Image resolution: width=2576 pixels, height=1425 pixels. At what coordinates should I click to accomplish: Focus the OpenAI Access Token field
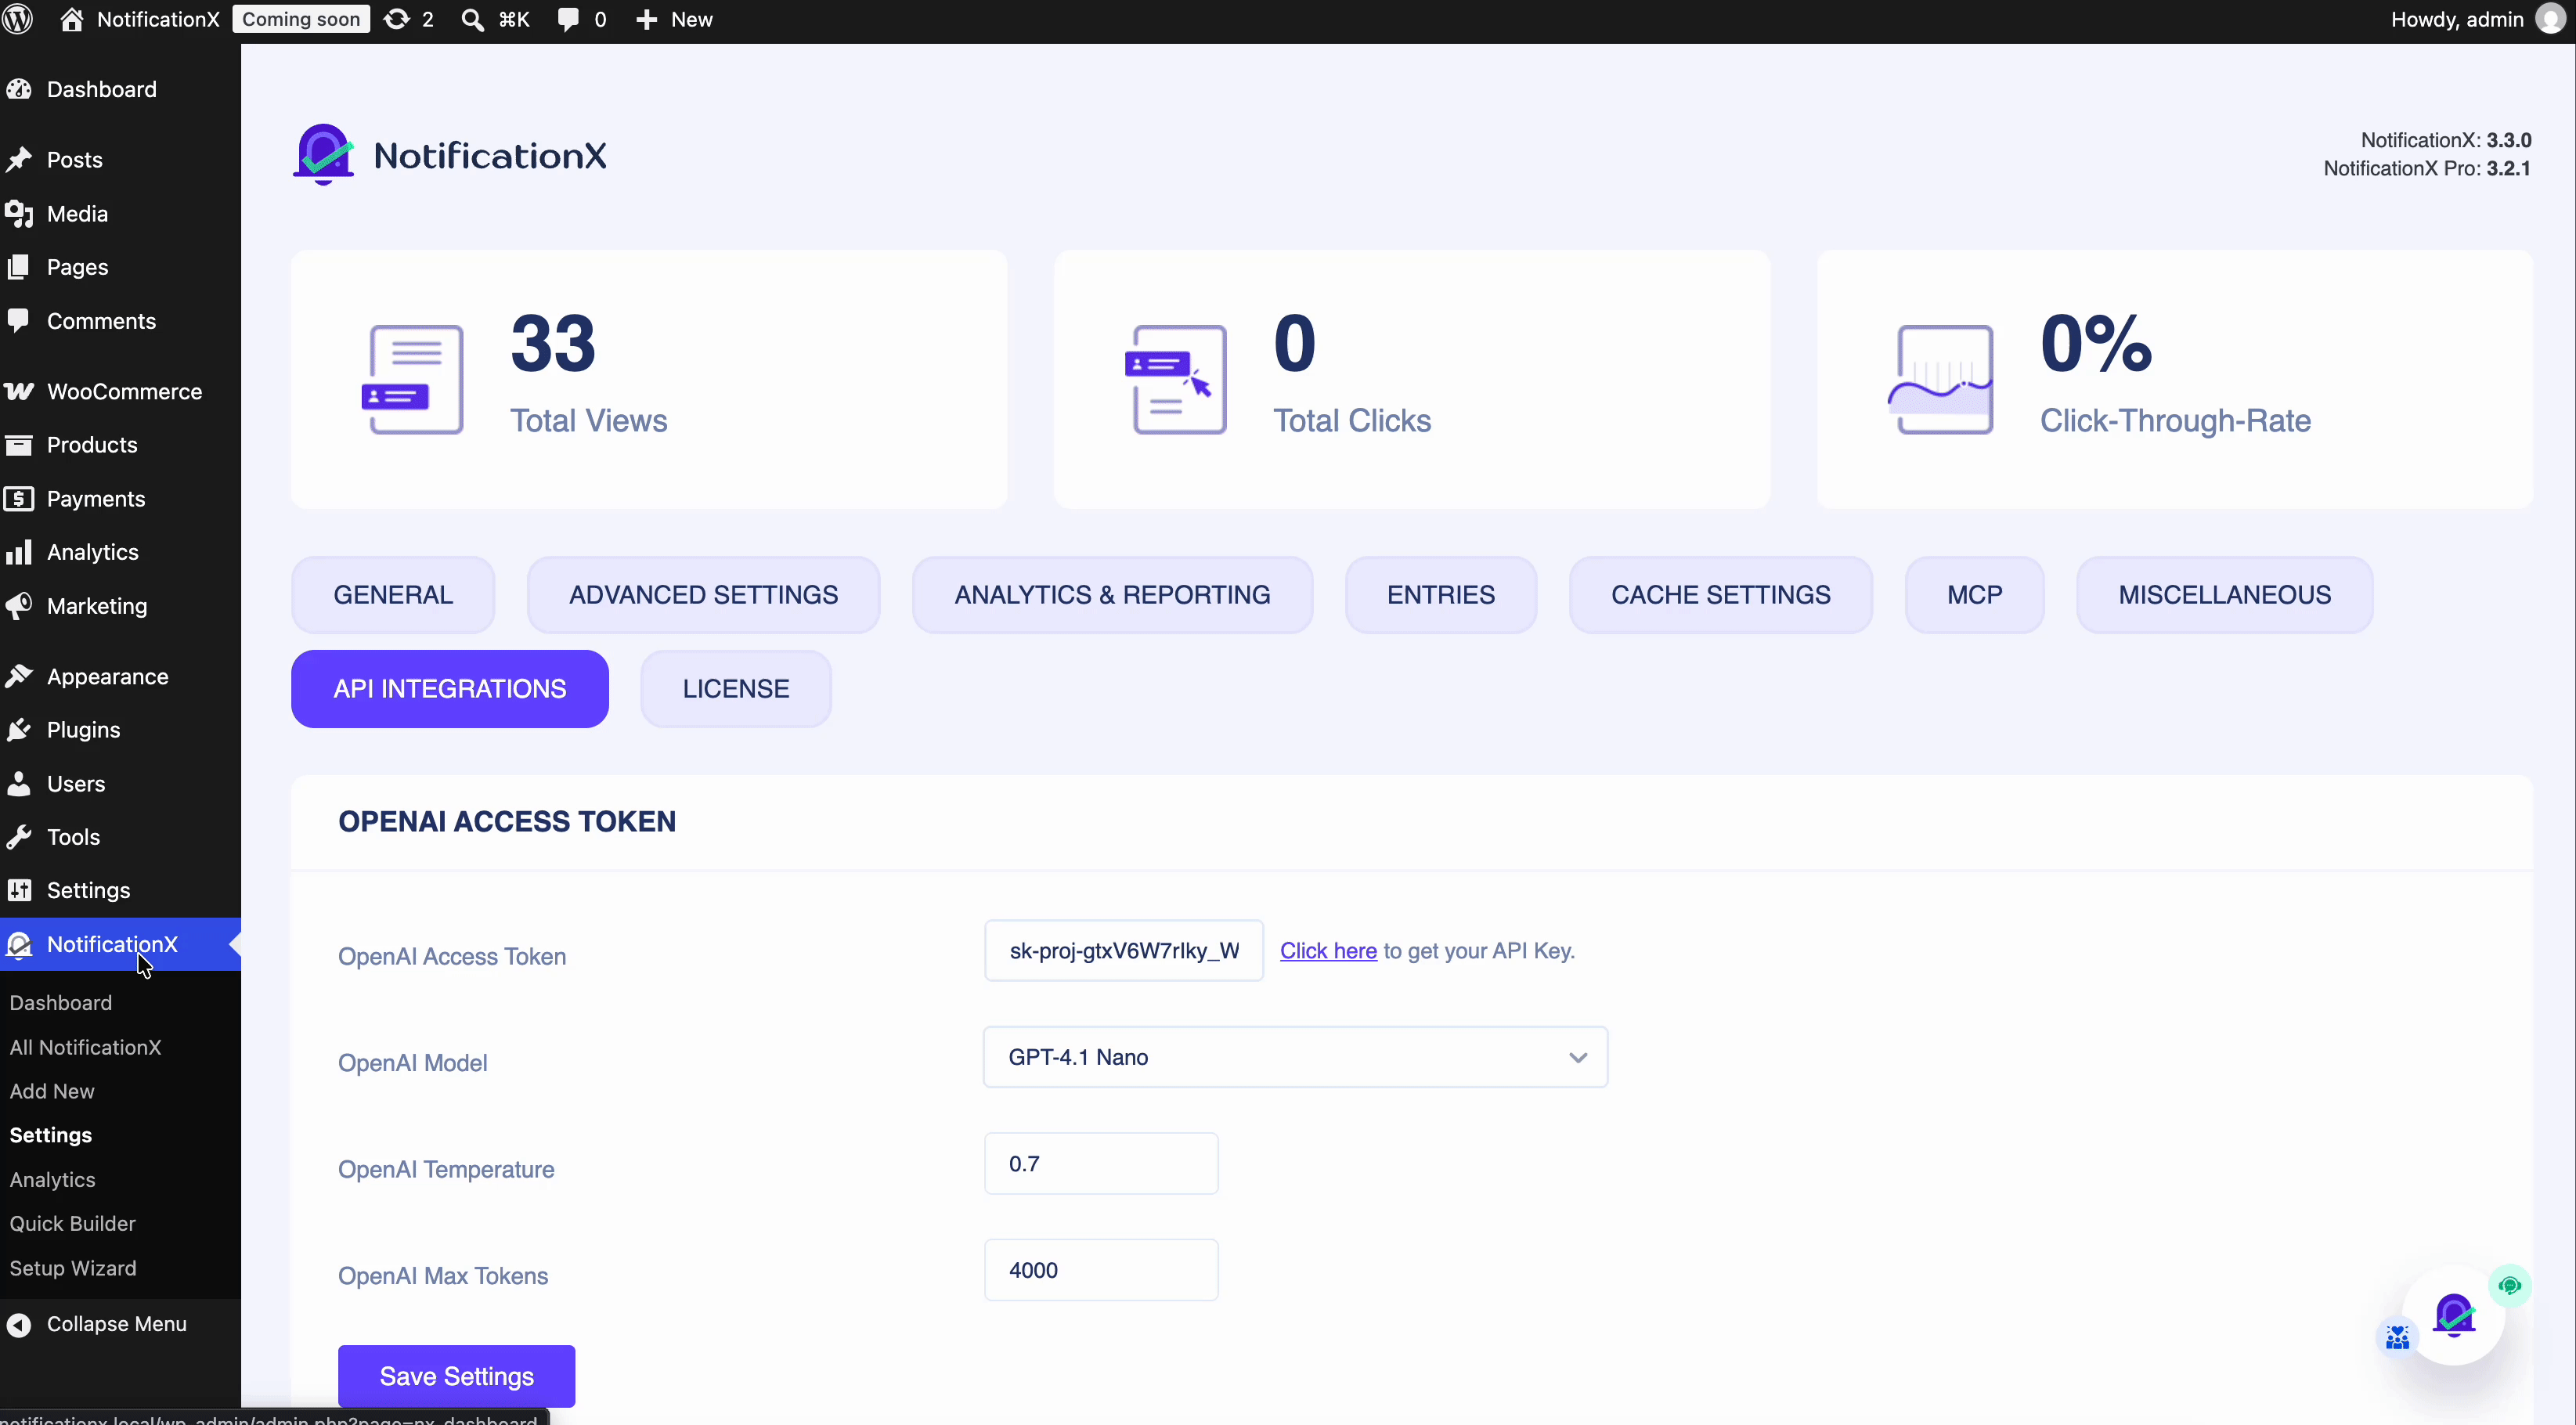1124,950
